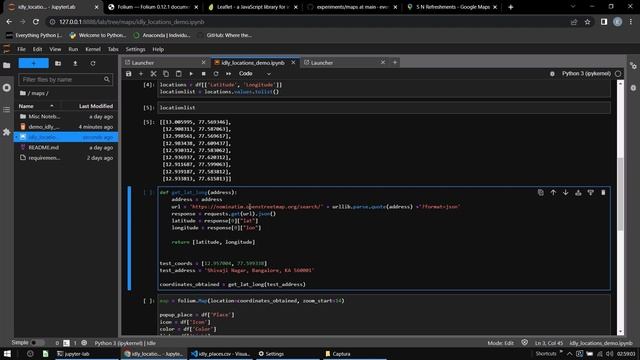Open idly_places.csv Visual Studio taskbar item

point(220,354)
